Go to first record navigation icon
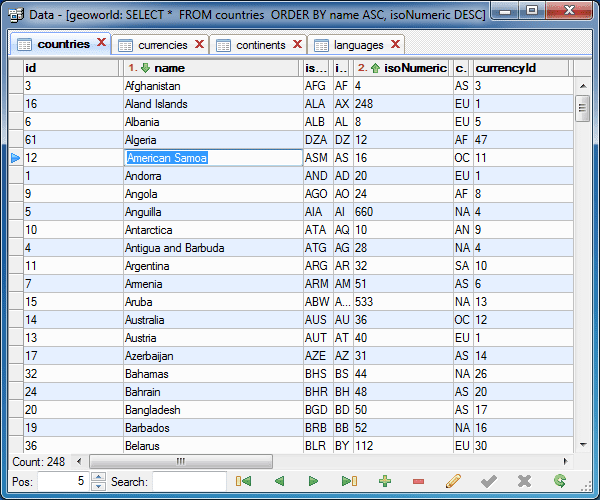 [x=243, y=481]
